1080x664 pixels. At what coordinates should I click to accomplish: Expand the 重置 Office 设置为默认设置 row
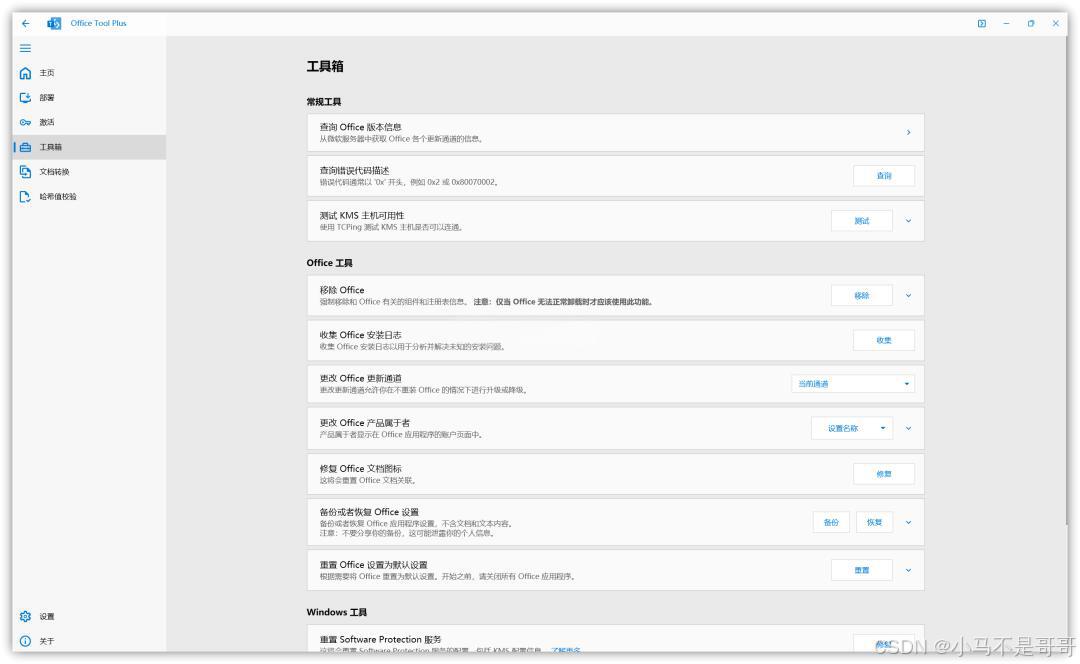pos(908,570)
